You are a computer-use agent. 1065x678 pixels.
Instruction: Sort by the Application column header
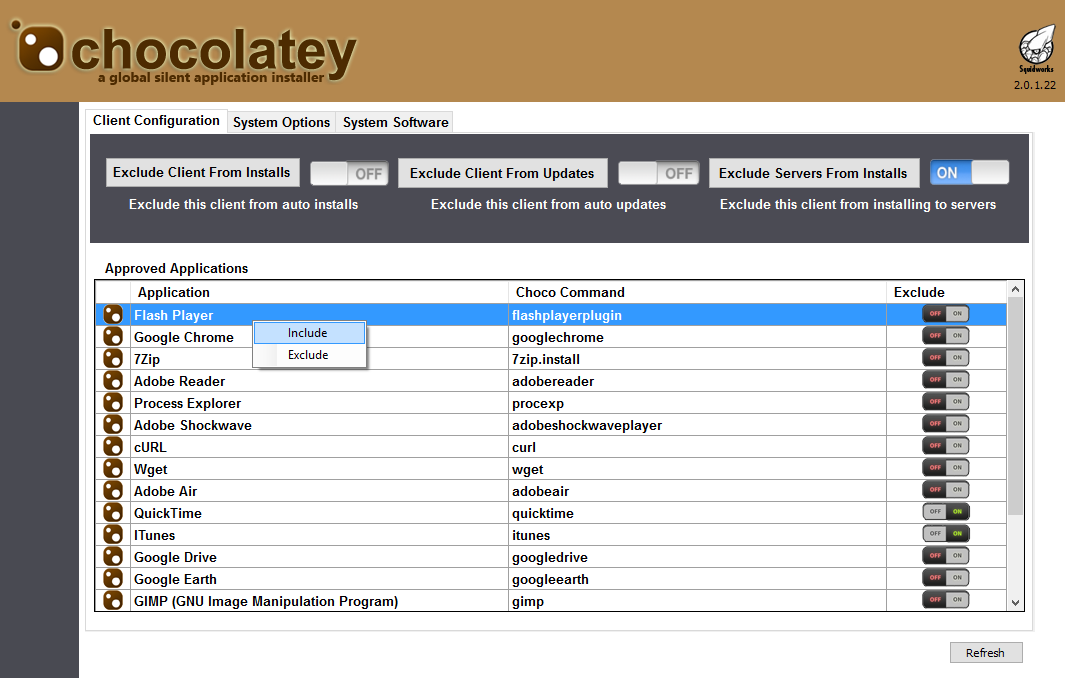[x=319, y=292]
